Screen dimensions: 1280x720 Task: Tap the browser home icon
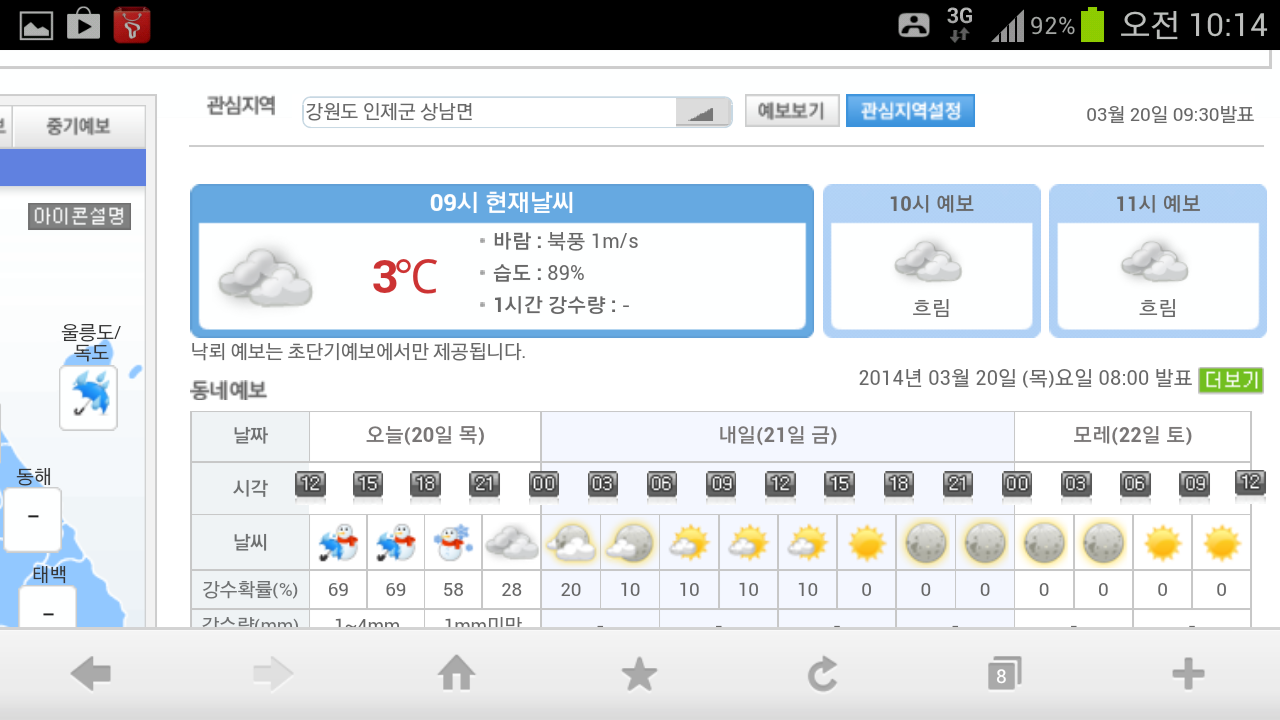tap(456, 675)
